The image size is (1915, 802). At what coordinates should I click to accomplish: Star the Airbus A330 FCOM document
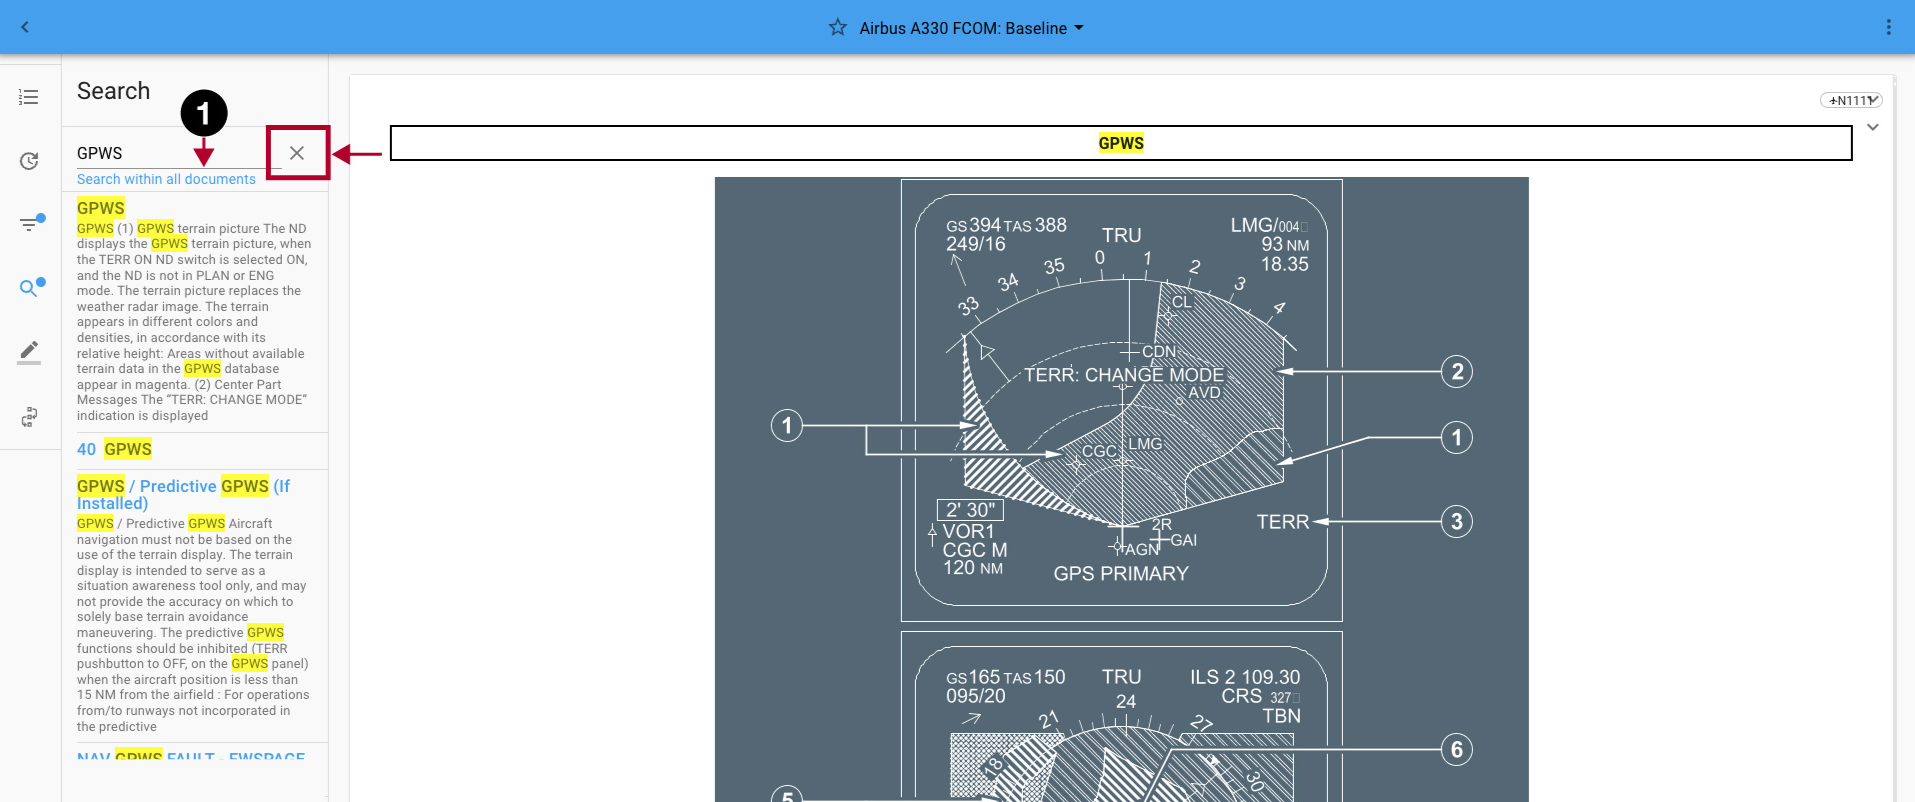838,27
